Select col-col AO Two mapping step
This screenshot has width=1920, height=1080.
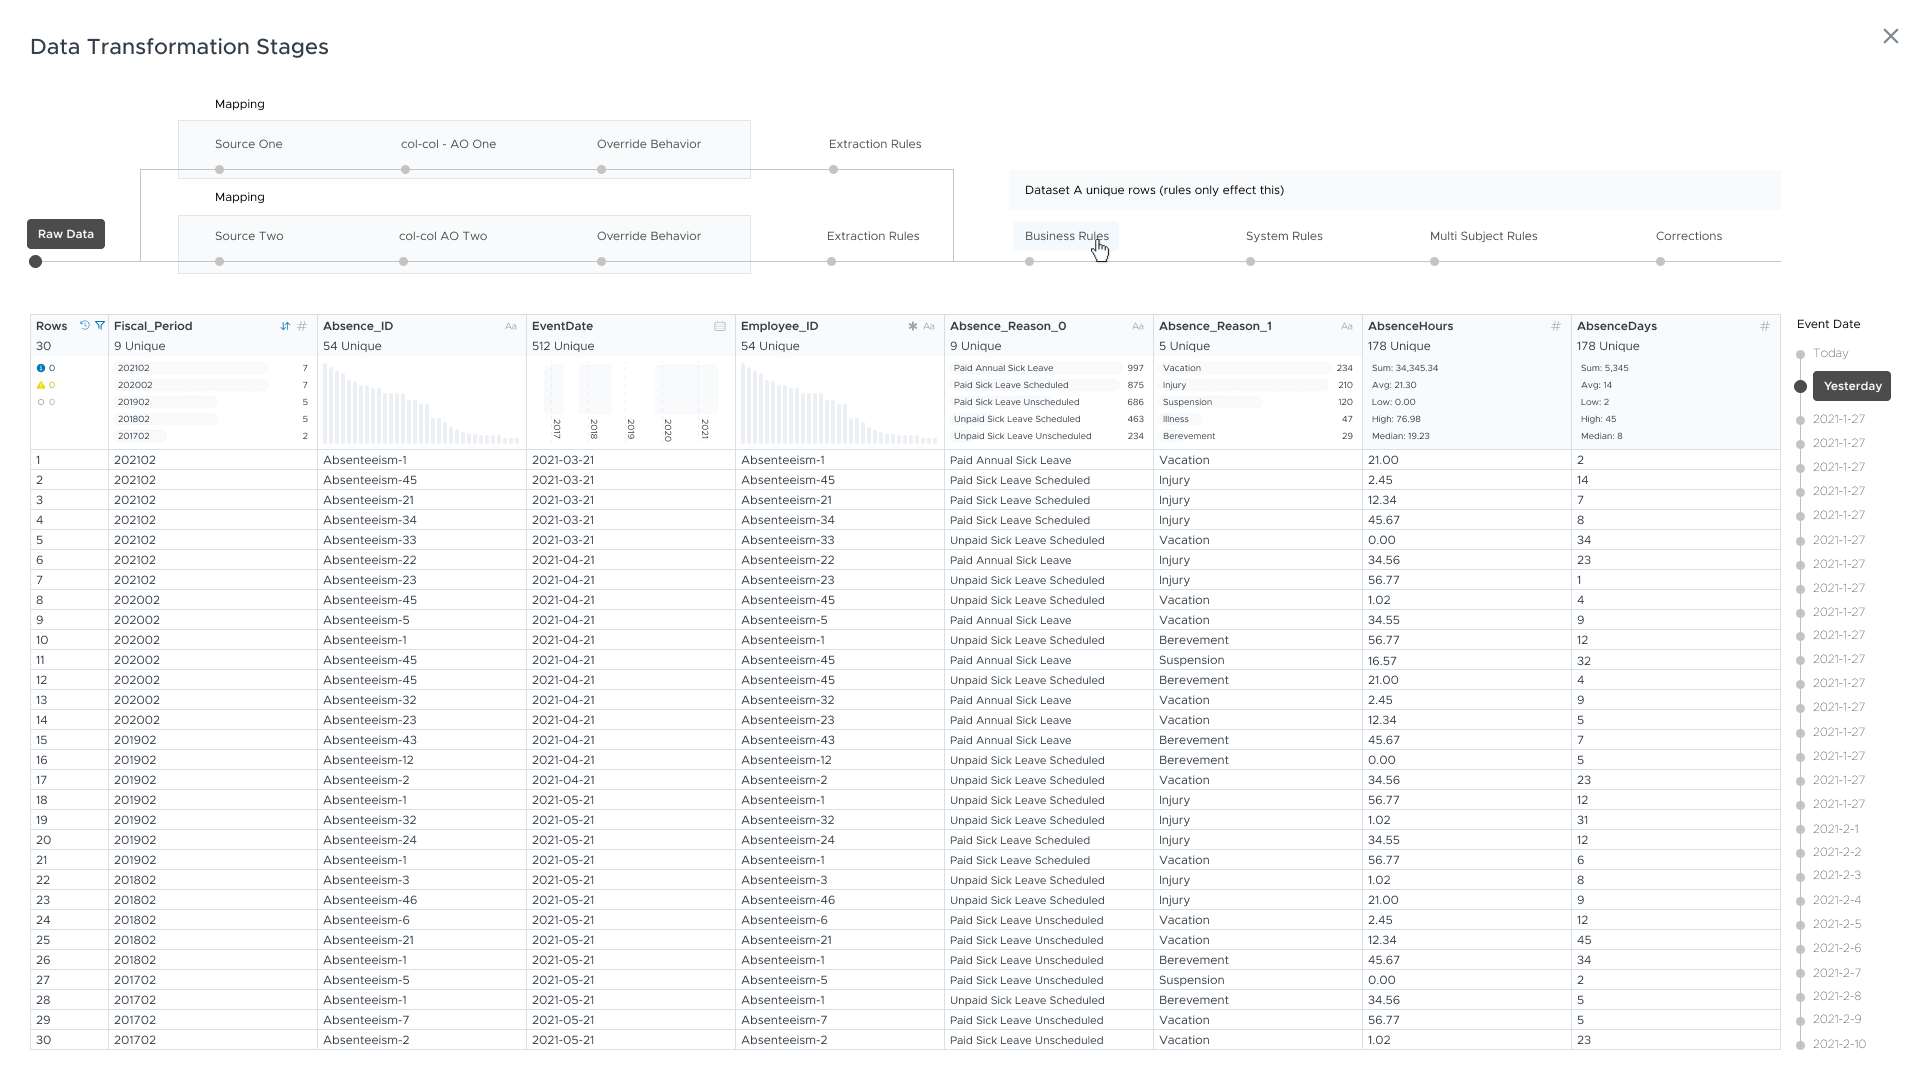(443, 236)
